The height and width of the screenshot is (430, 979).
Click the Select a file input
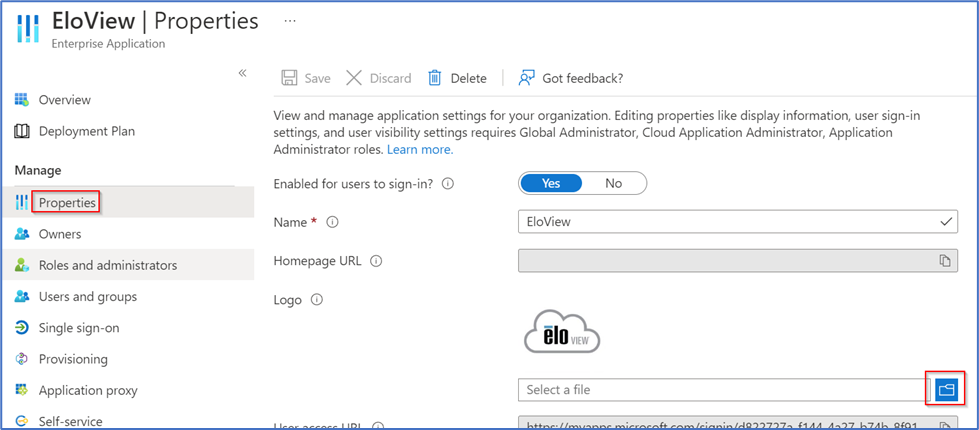click(x=722, y=390)
